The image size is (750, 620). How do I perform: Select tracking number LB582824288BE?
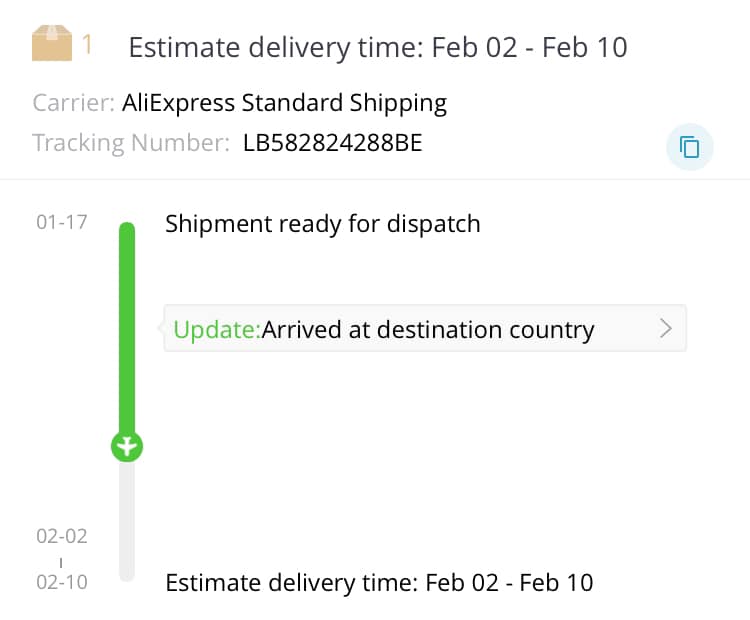(x=332, y=143)
